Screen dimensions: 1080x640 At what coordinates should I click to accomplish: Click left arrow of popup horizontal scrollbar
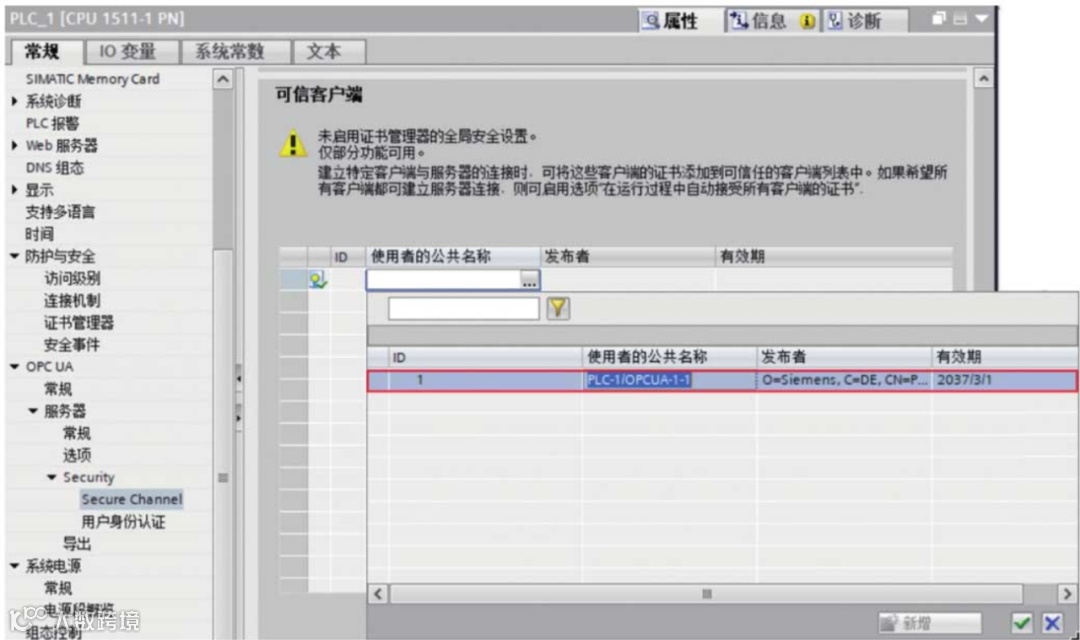[378, 593]
